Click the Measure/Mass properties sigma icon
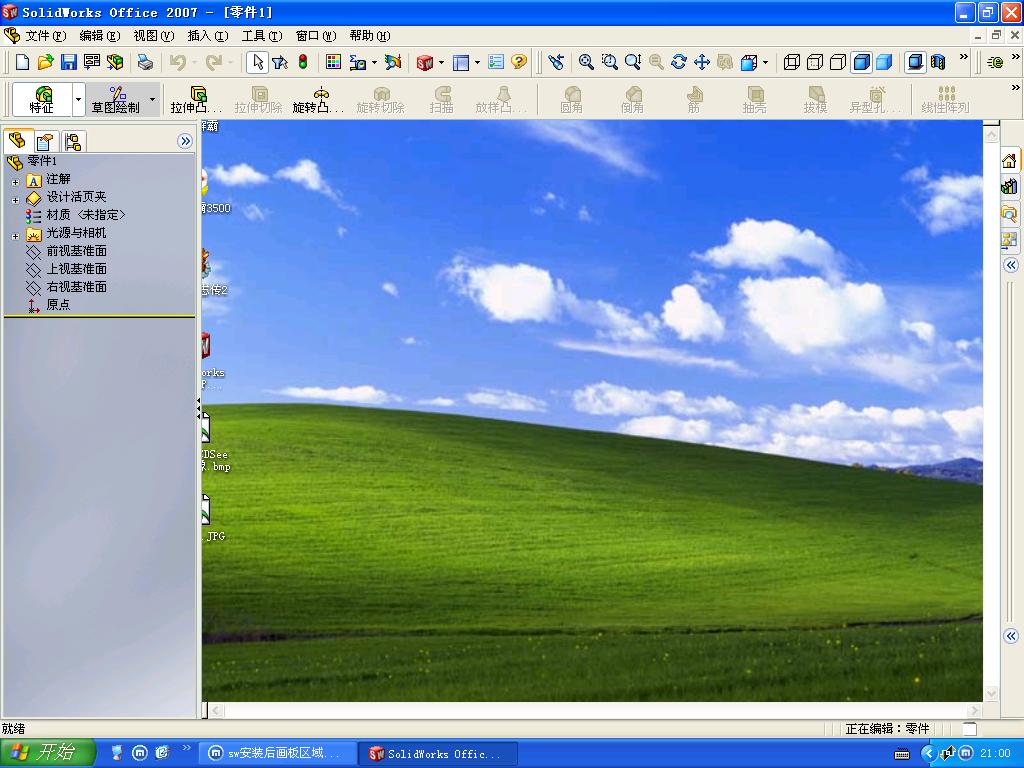This screenshot has width=1024, height=768. (357, 62)
